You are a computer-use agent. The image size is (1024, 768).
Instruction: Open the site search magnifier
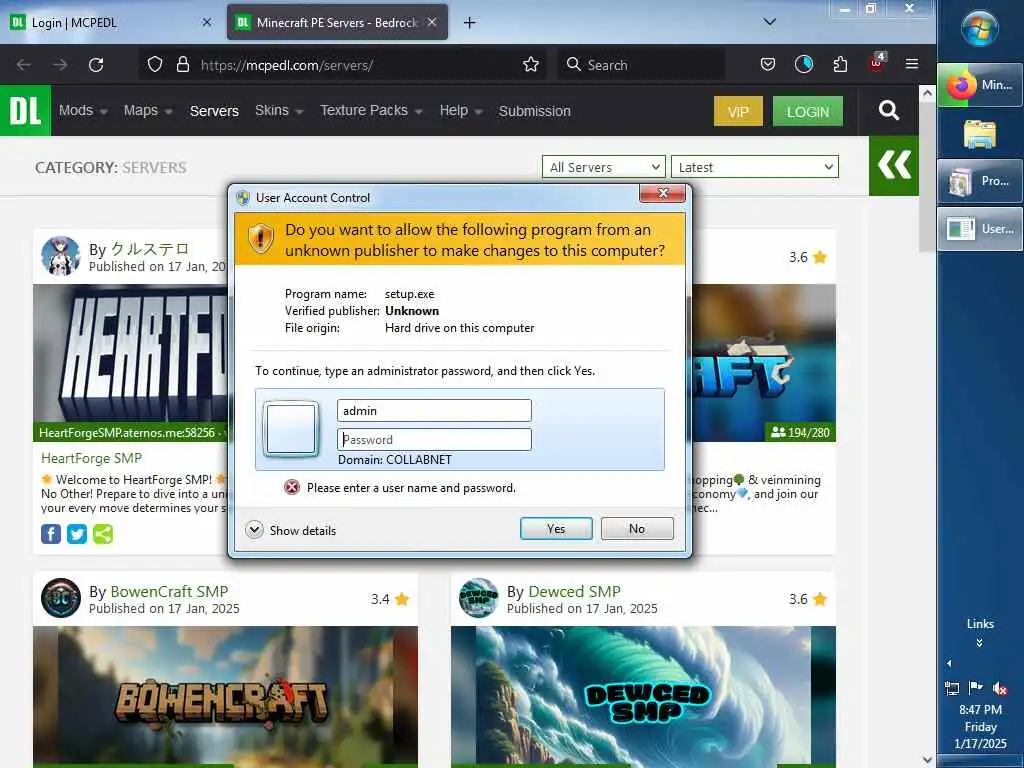pyautogui.click(x=889, y=110)
